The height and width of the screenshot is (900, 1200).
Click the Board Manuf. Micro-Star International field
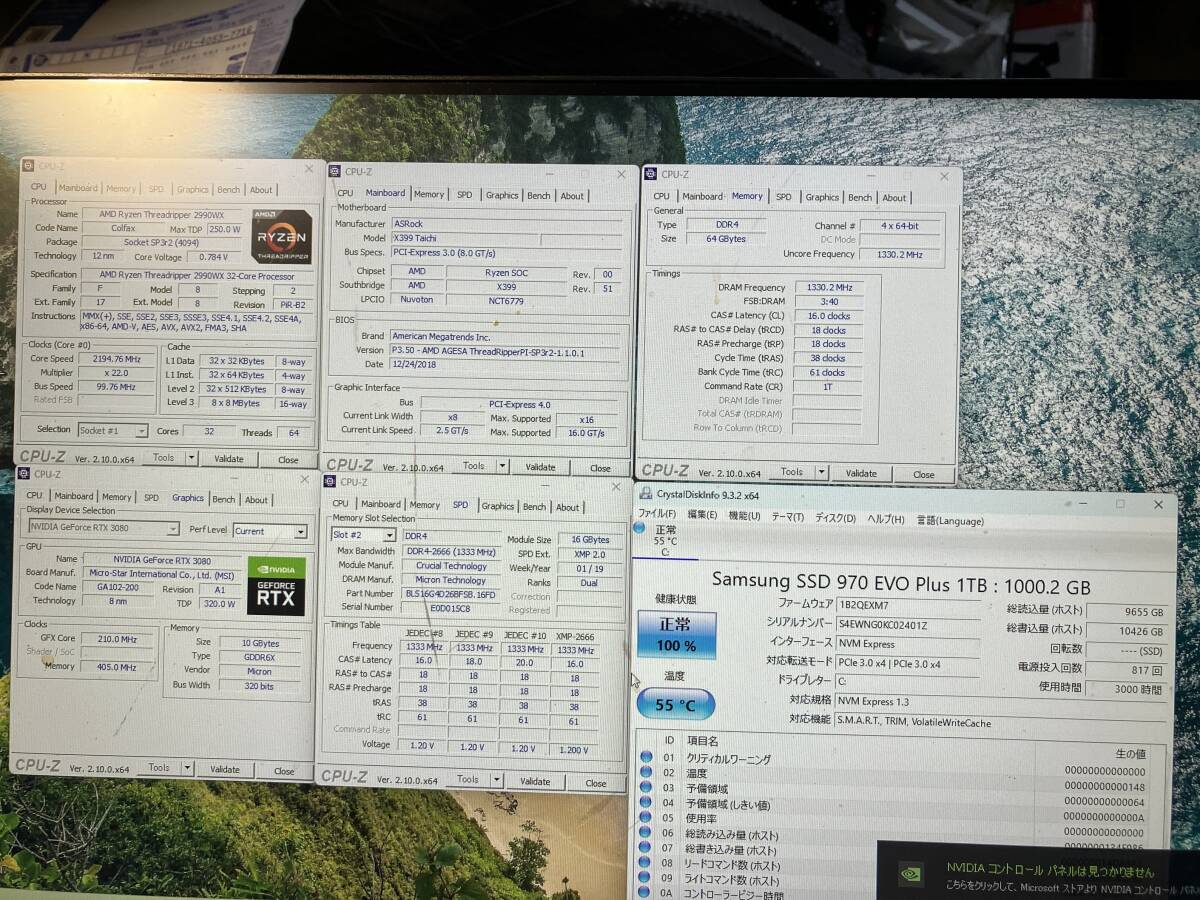(162, 573)
